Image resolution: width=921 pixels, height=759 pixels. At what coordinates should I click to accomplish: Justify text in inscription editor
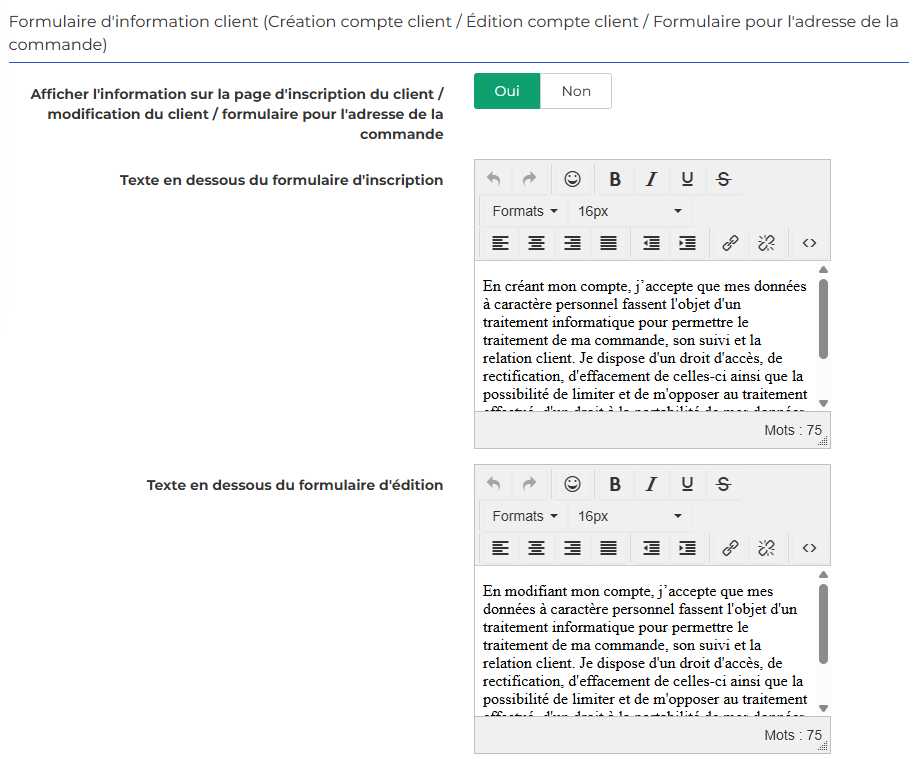tap(609, 243)
